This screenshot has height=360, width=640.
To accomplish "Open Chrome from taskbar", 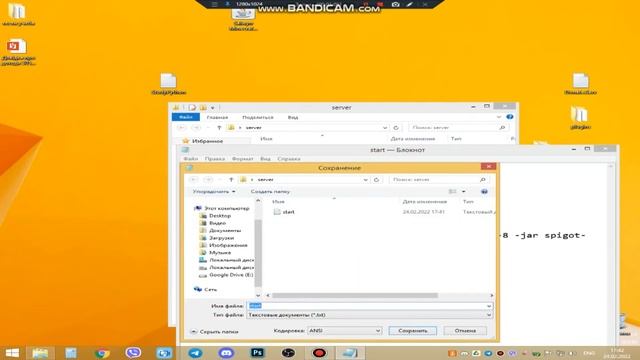I will point(102,353).
